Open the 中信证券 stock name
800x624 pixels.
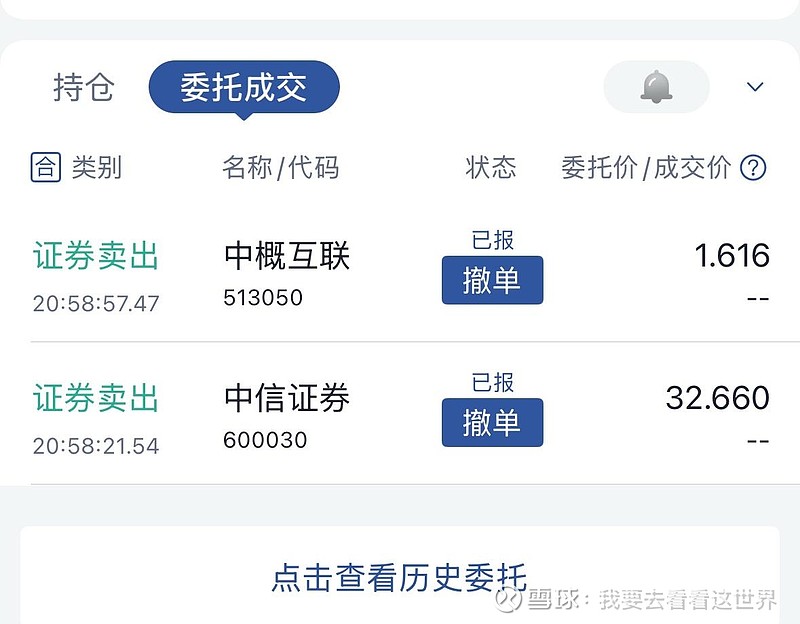(x=287, y=398)
